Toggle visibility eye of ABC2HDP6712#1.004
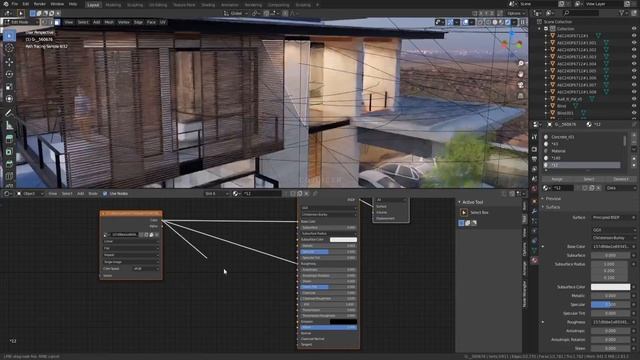 pyautogui.click(x=634, y=64)
